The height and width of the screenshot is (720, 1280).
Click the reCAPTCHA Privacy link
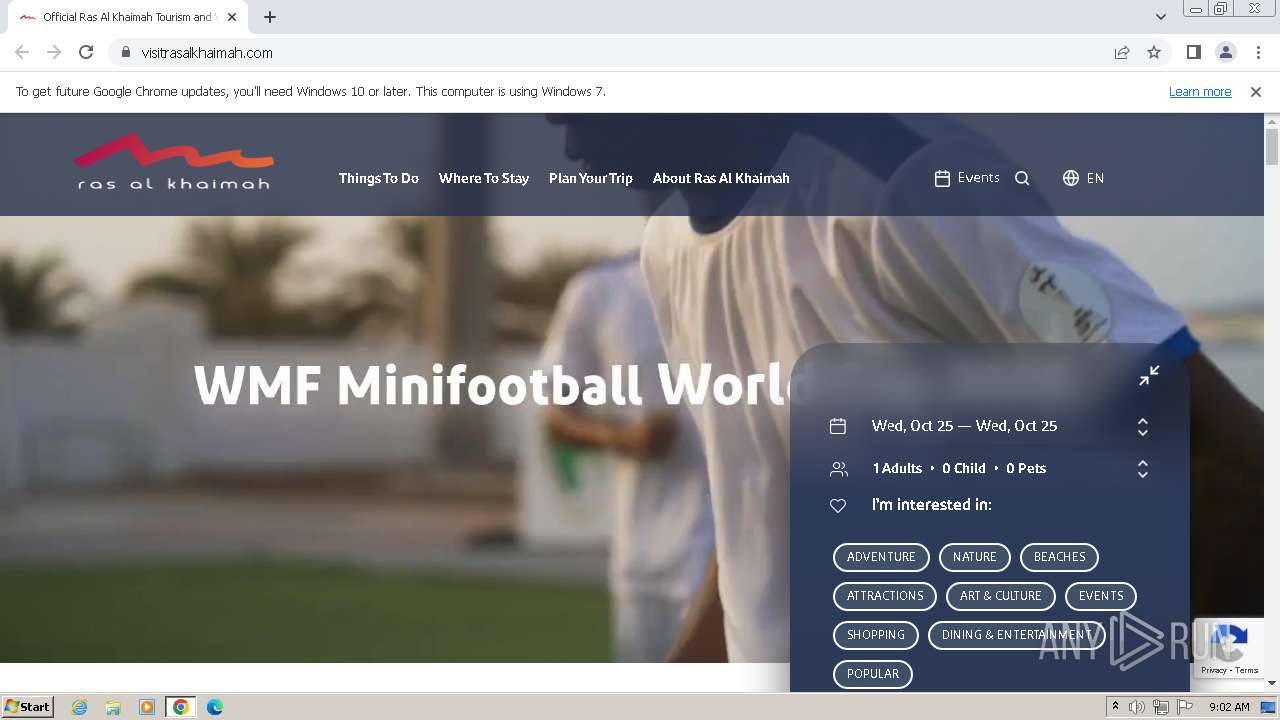coord(1213,670)
